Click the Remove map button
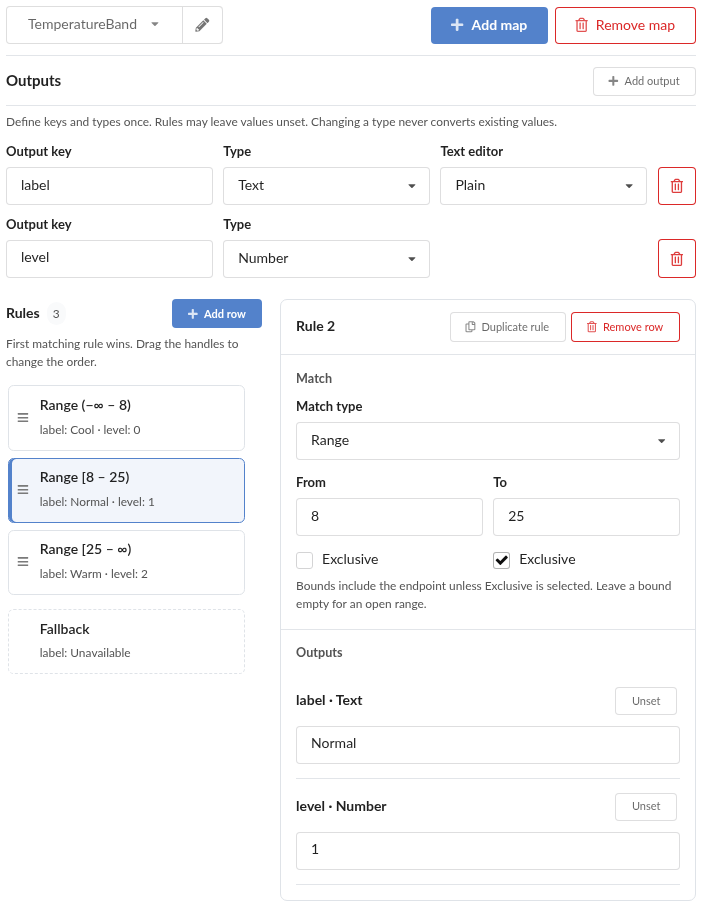Viewport: 703px width, 907px height. coord(625,25)
